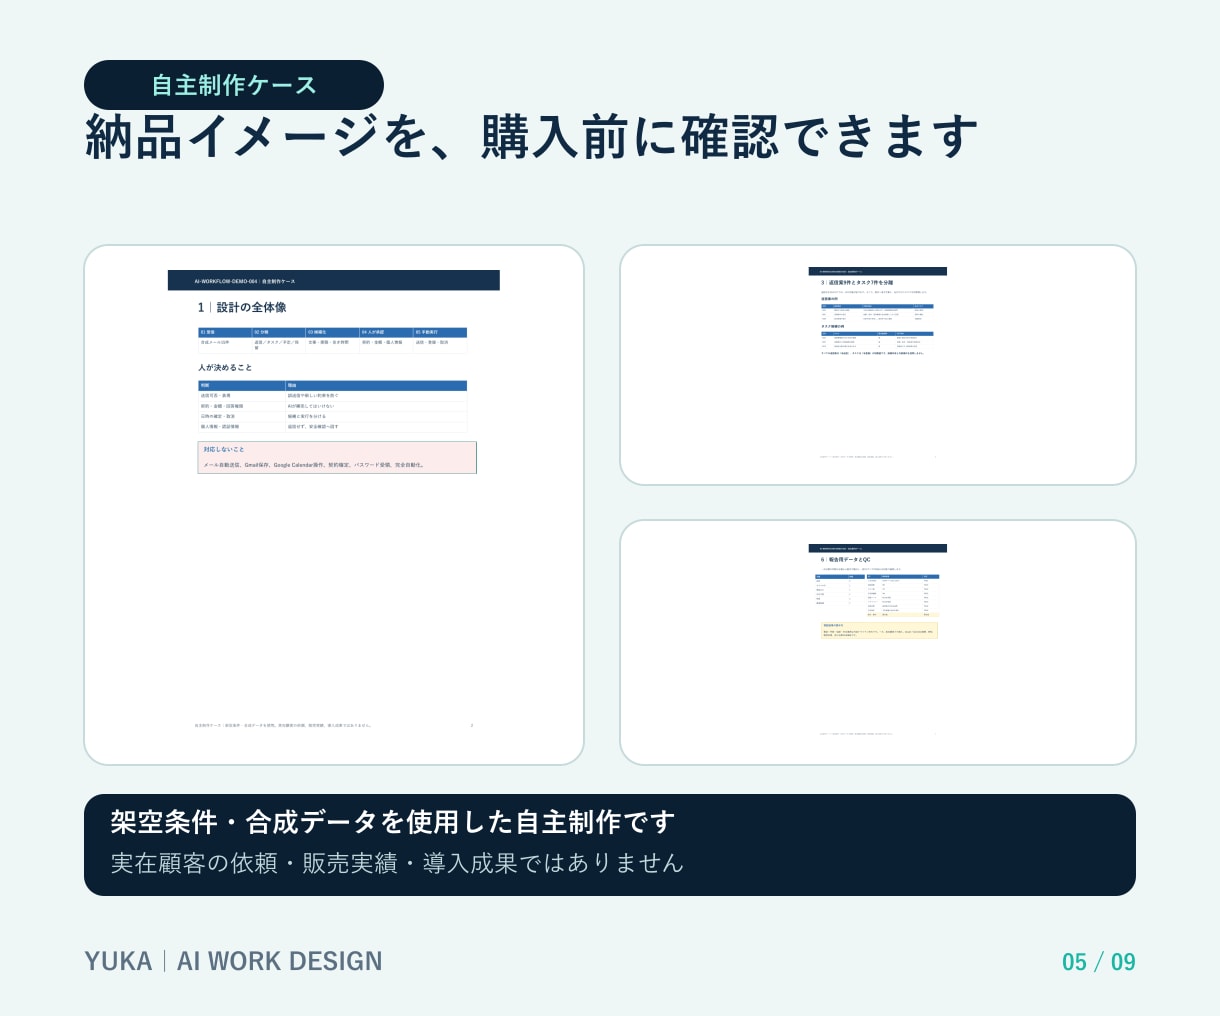The image size is (1220, 1016).
Task: Click the 架空条件・合成データを使用した自主制作です text
Action: click(393, 822)
